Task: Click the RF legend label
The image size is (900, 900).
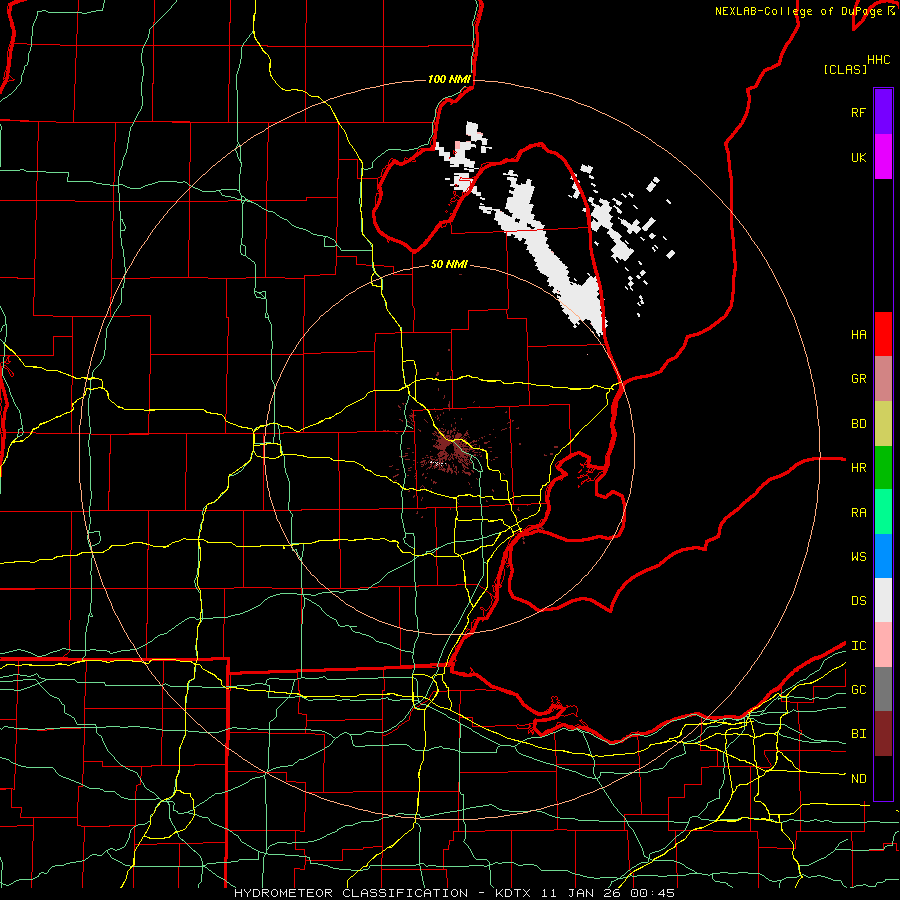Action: coord(859,112)
